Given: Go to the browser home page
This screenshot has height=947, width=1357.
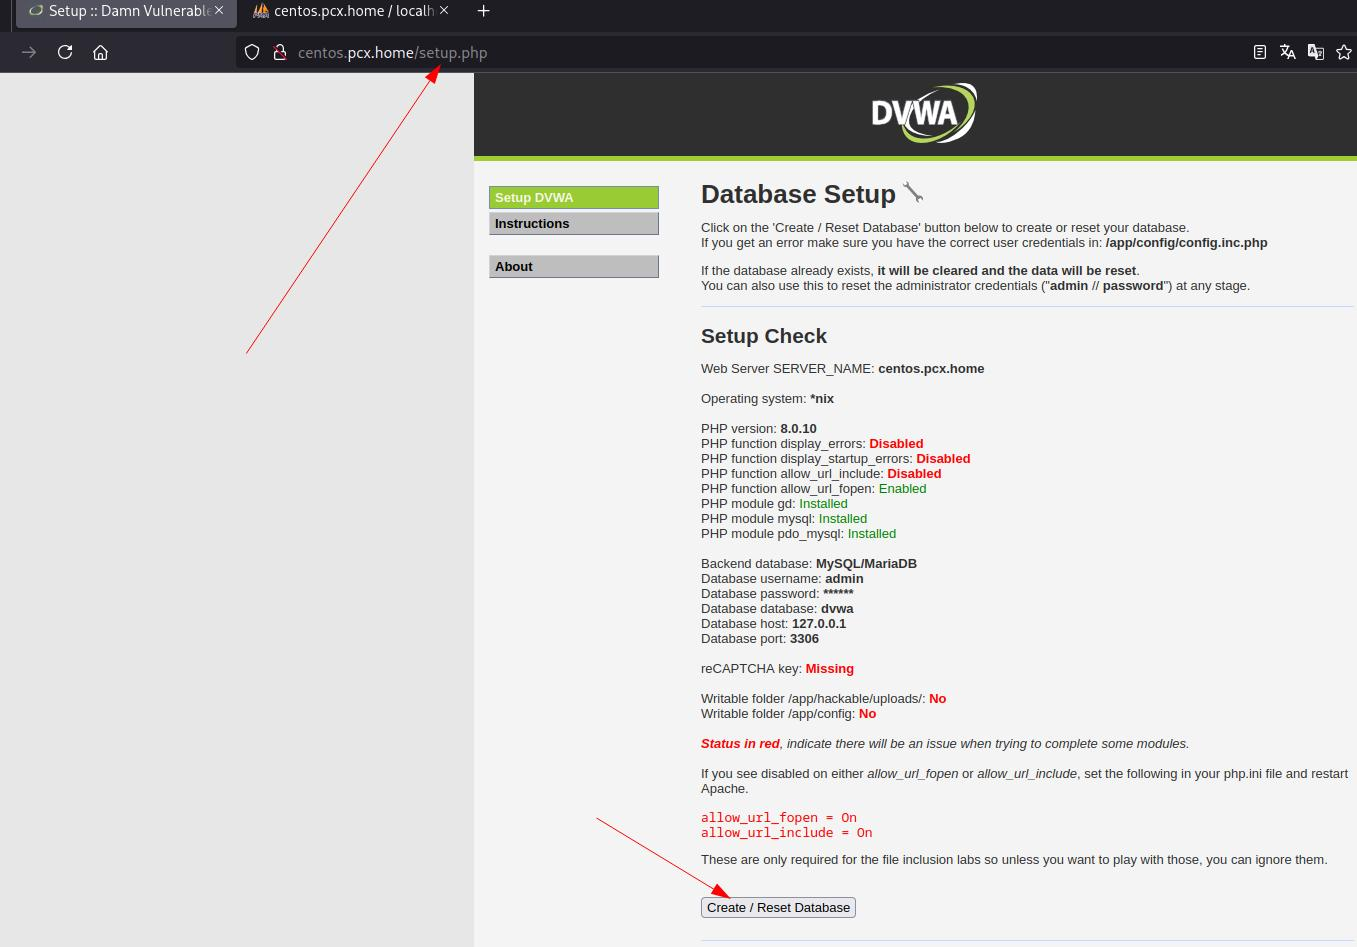Looking at the screenshot, I should (100, 52).
